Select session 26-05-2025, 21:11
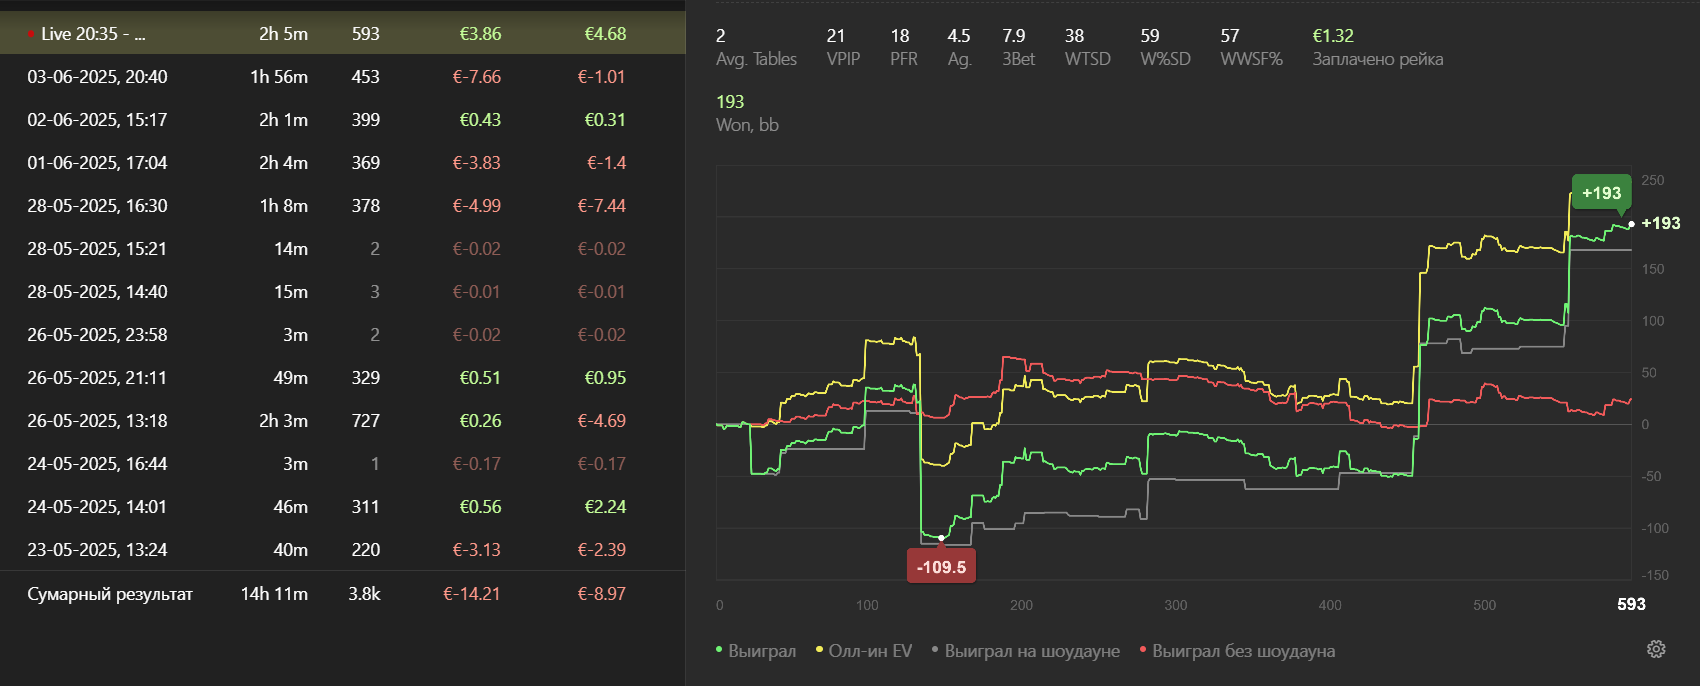This screenshot has width=1700, height=686. (343, 377)
